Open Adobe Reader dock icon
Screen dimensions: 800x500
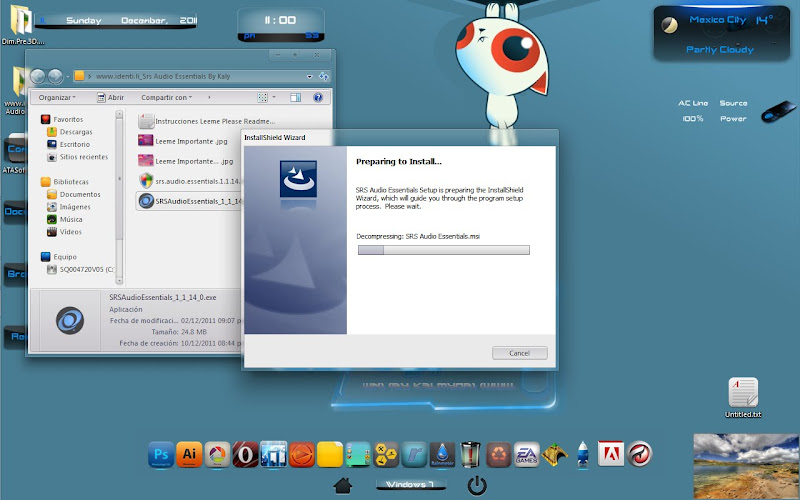point(611,454)
